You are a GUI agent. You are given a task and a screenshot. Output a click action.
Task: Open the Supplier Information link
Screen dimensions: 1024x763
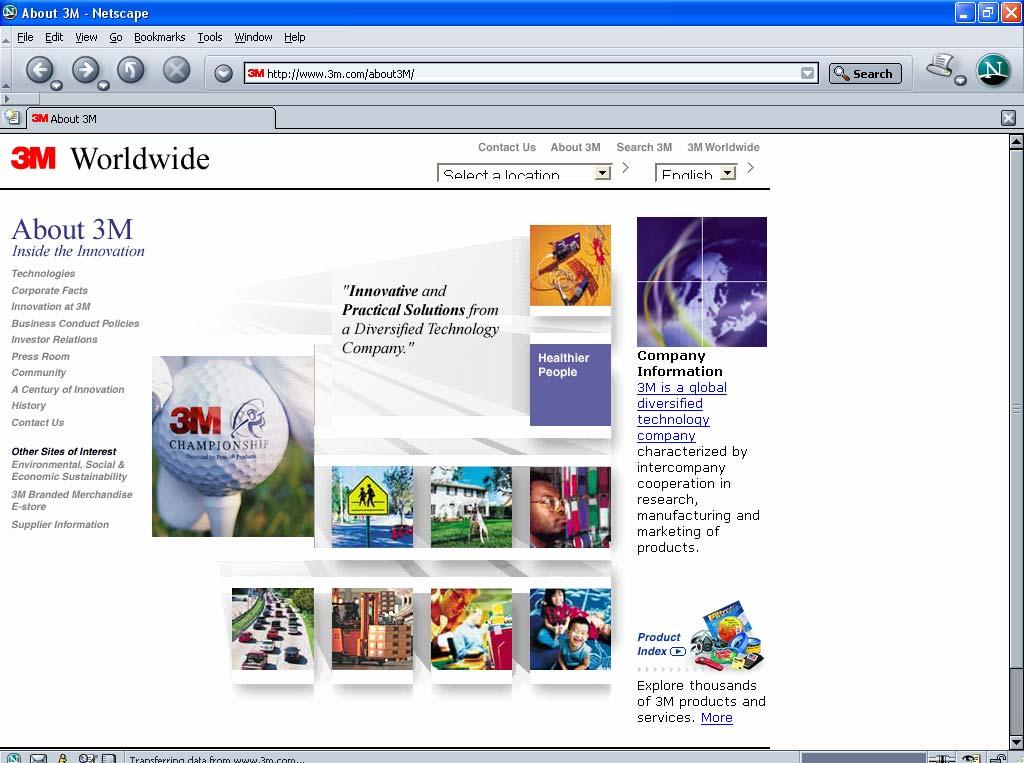[x=60, y=525]
